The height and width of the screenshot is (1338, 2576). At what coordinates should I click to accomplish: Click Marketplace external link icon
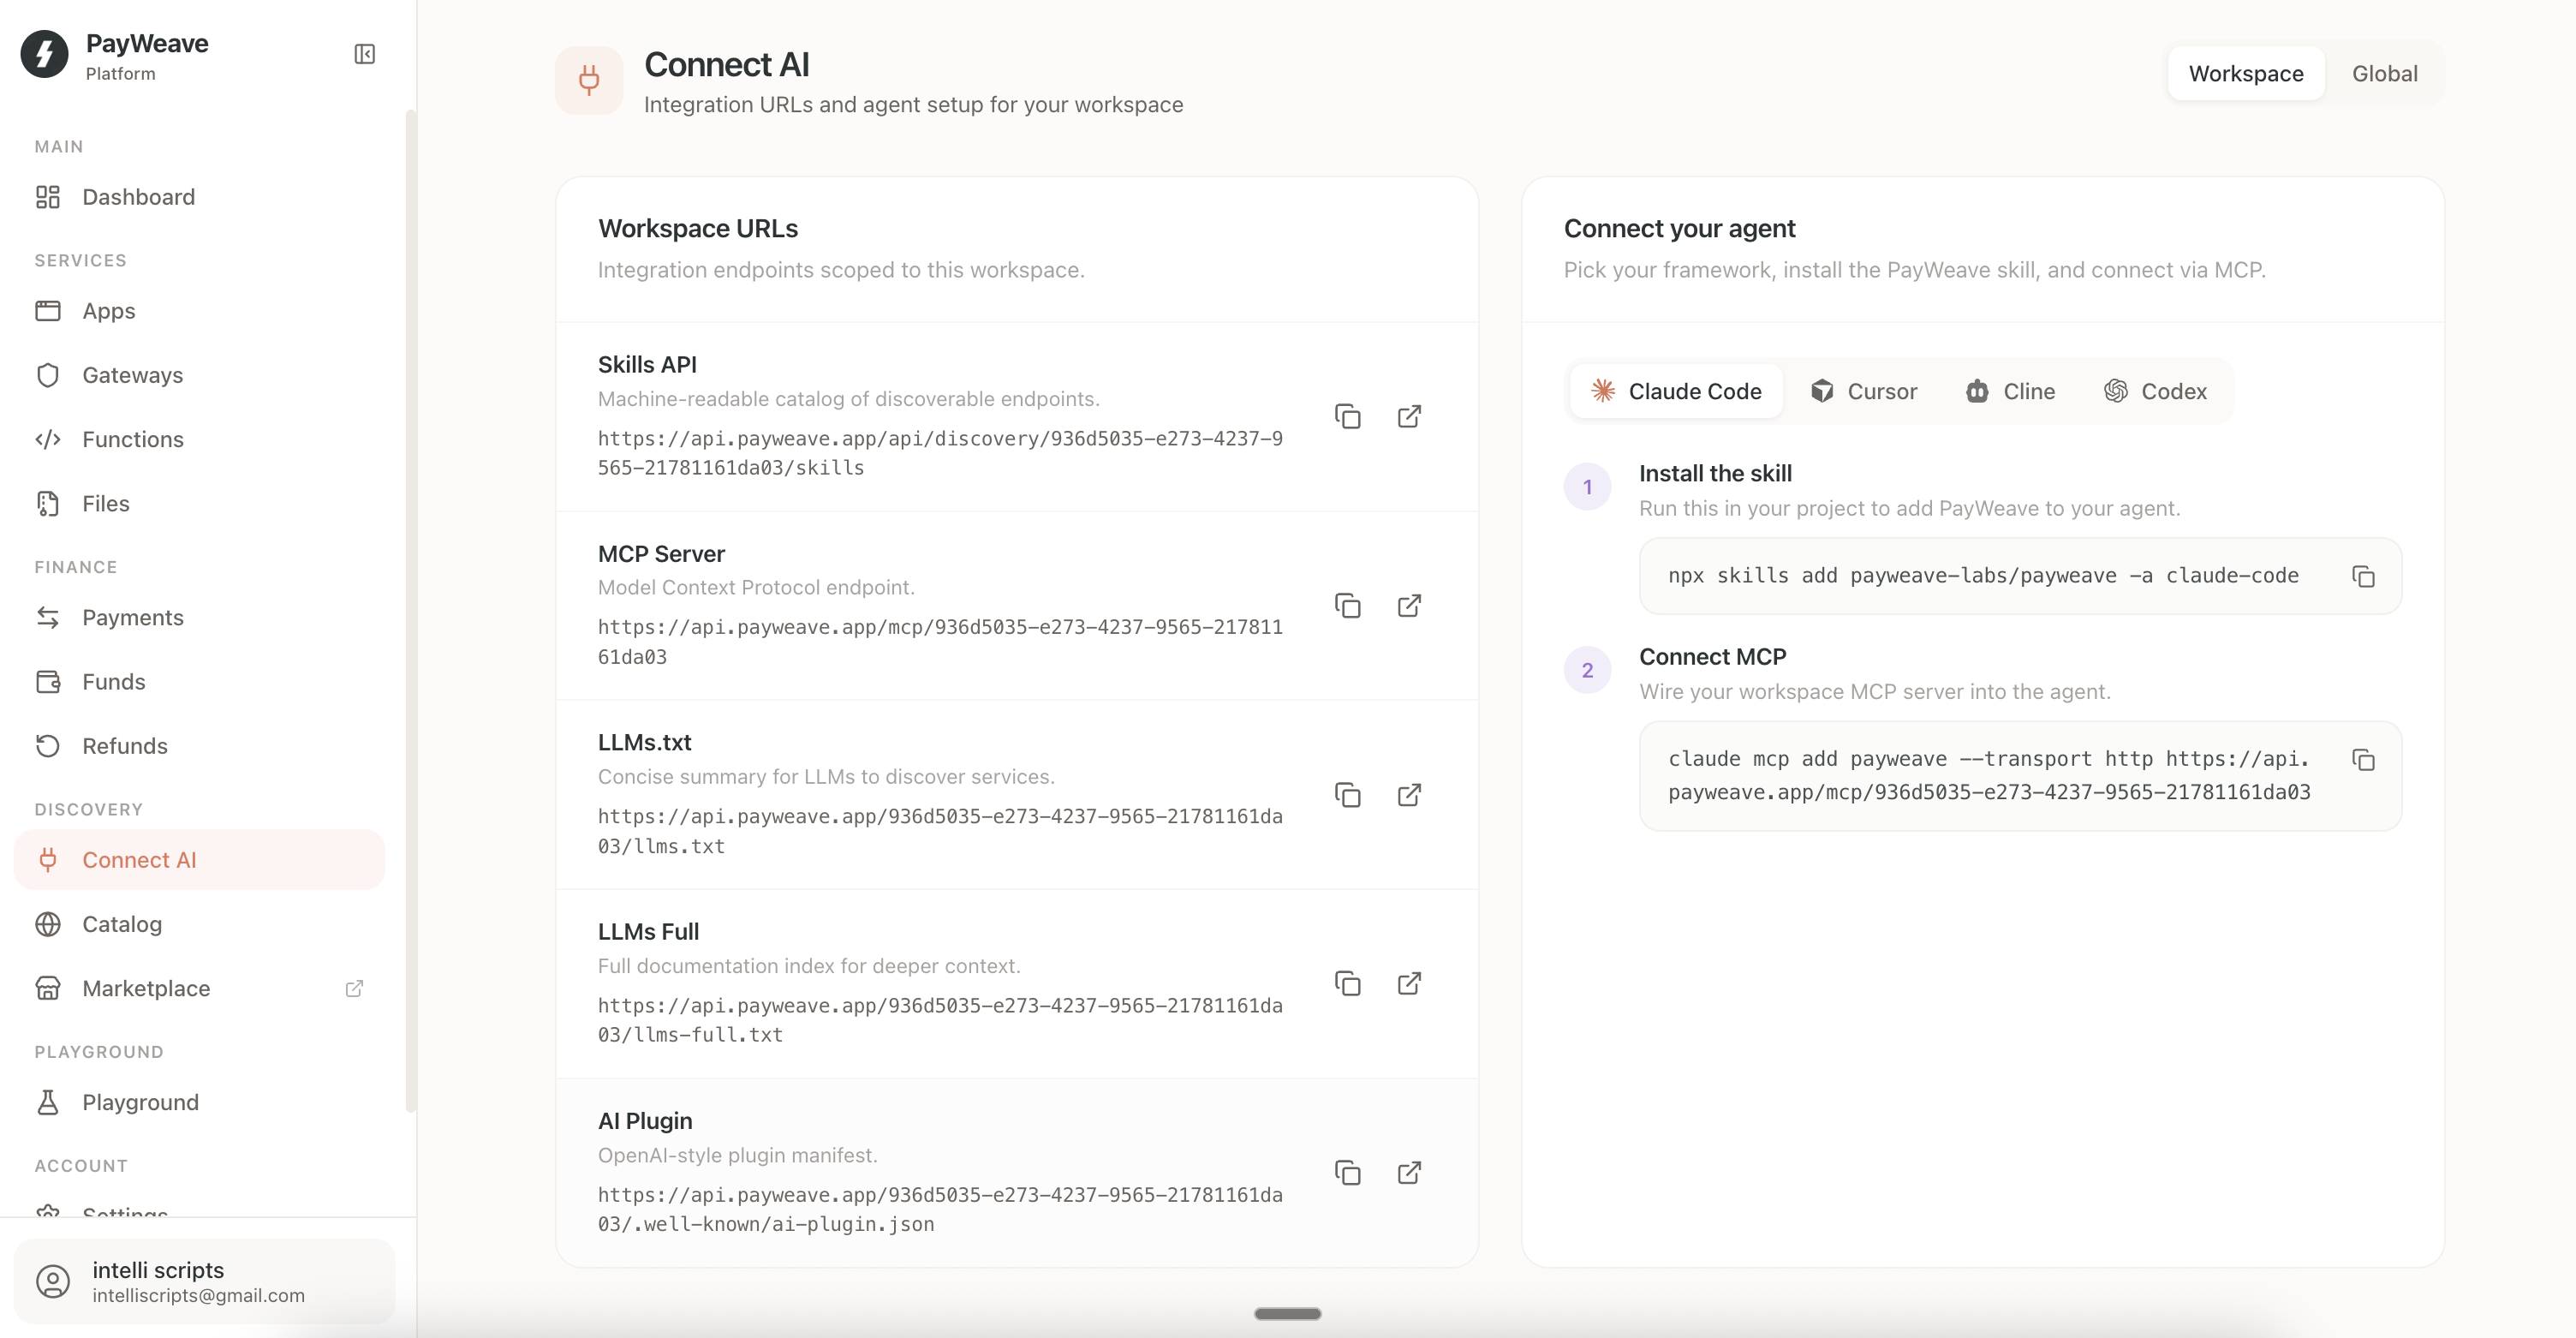click(354, 988)
